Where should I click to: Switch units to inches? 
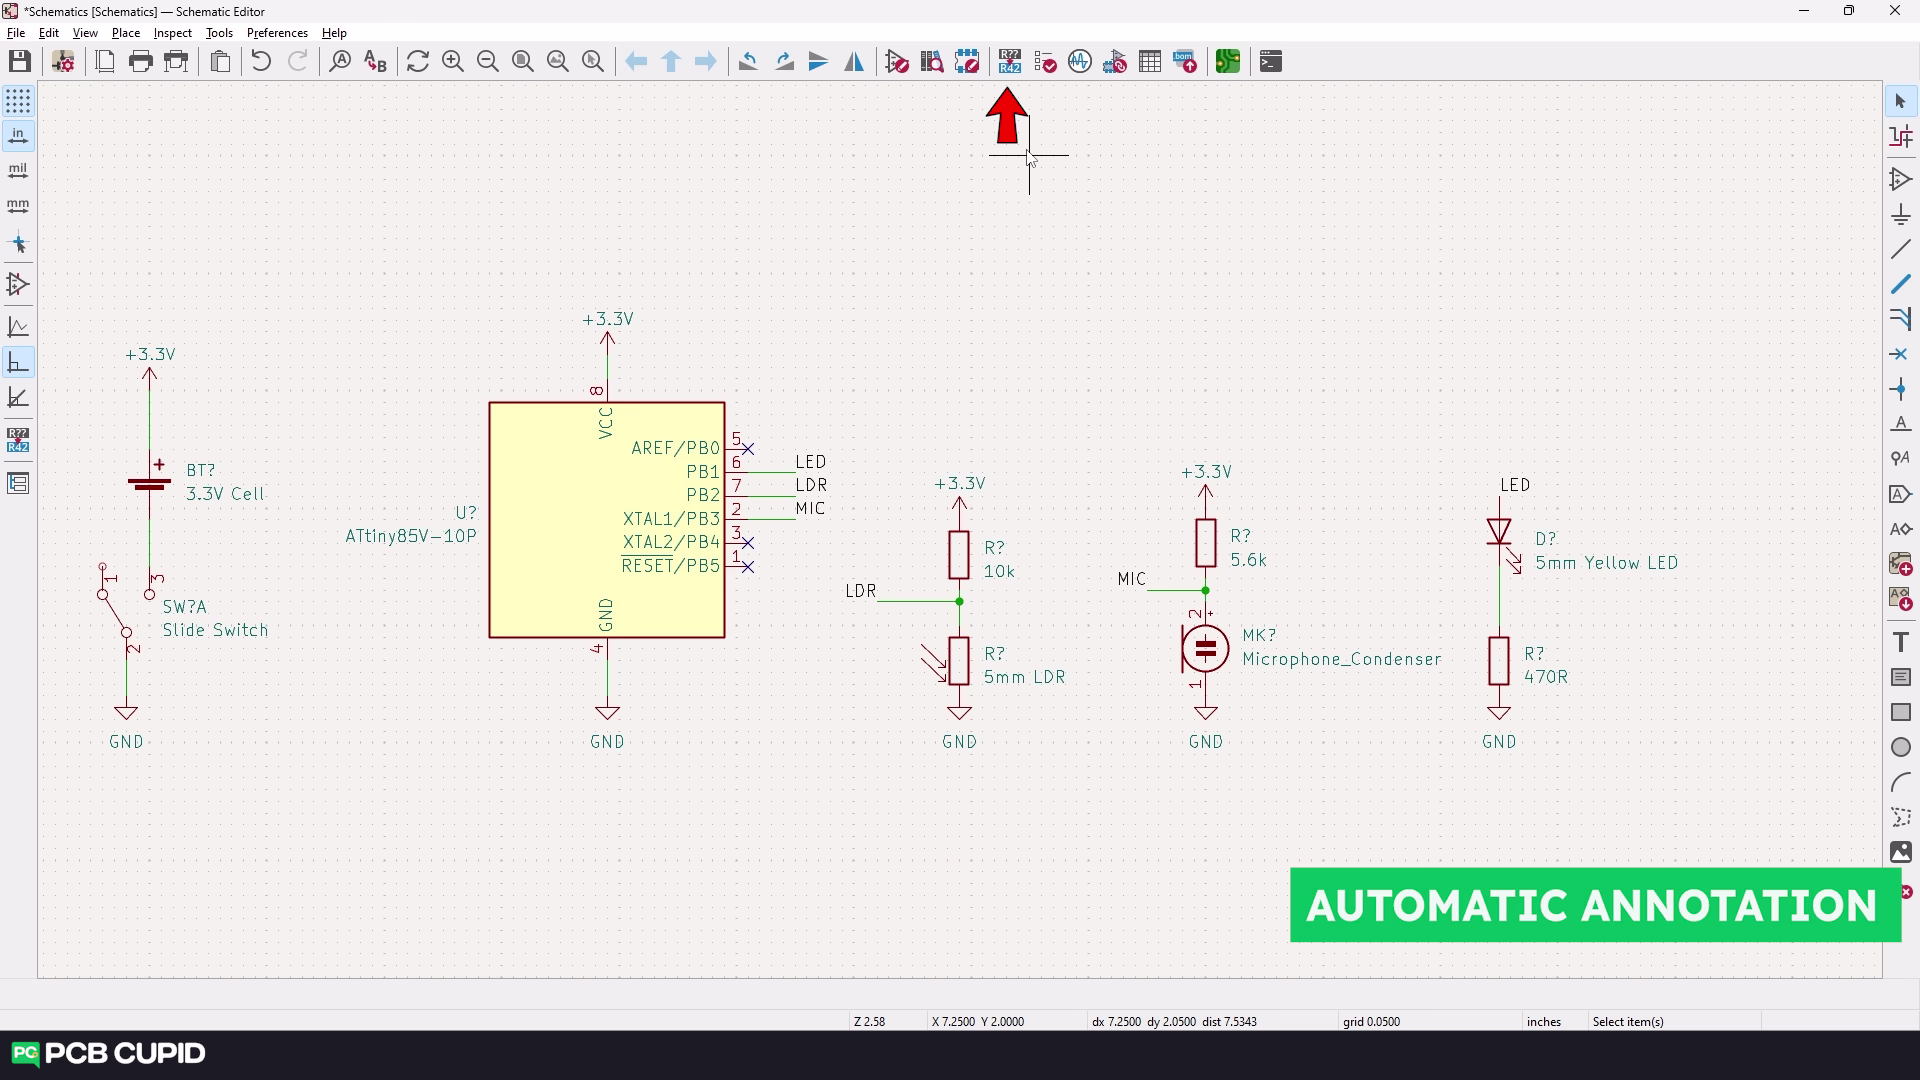click(18, 136)
